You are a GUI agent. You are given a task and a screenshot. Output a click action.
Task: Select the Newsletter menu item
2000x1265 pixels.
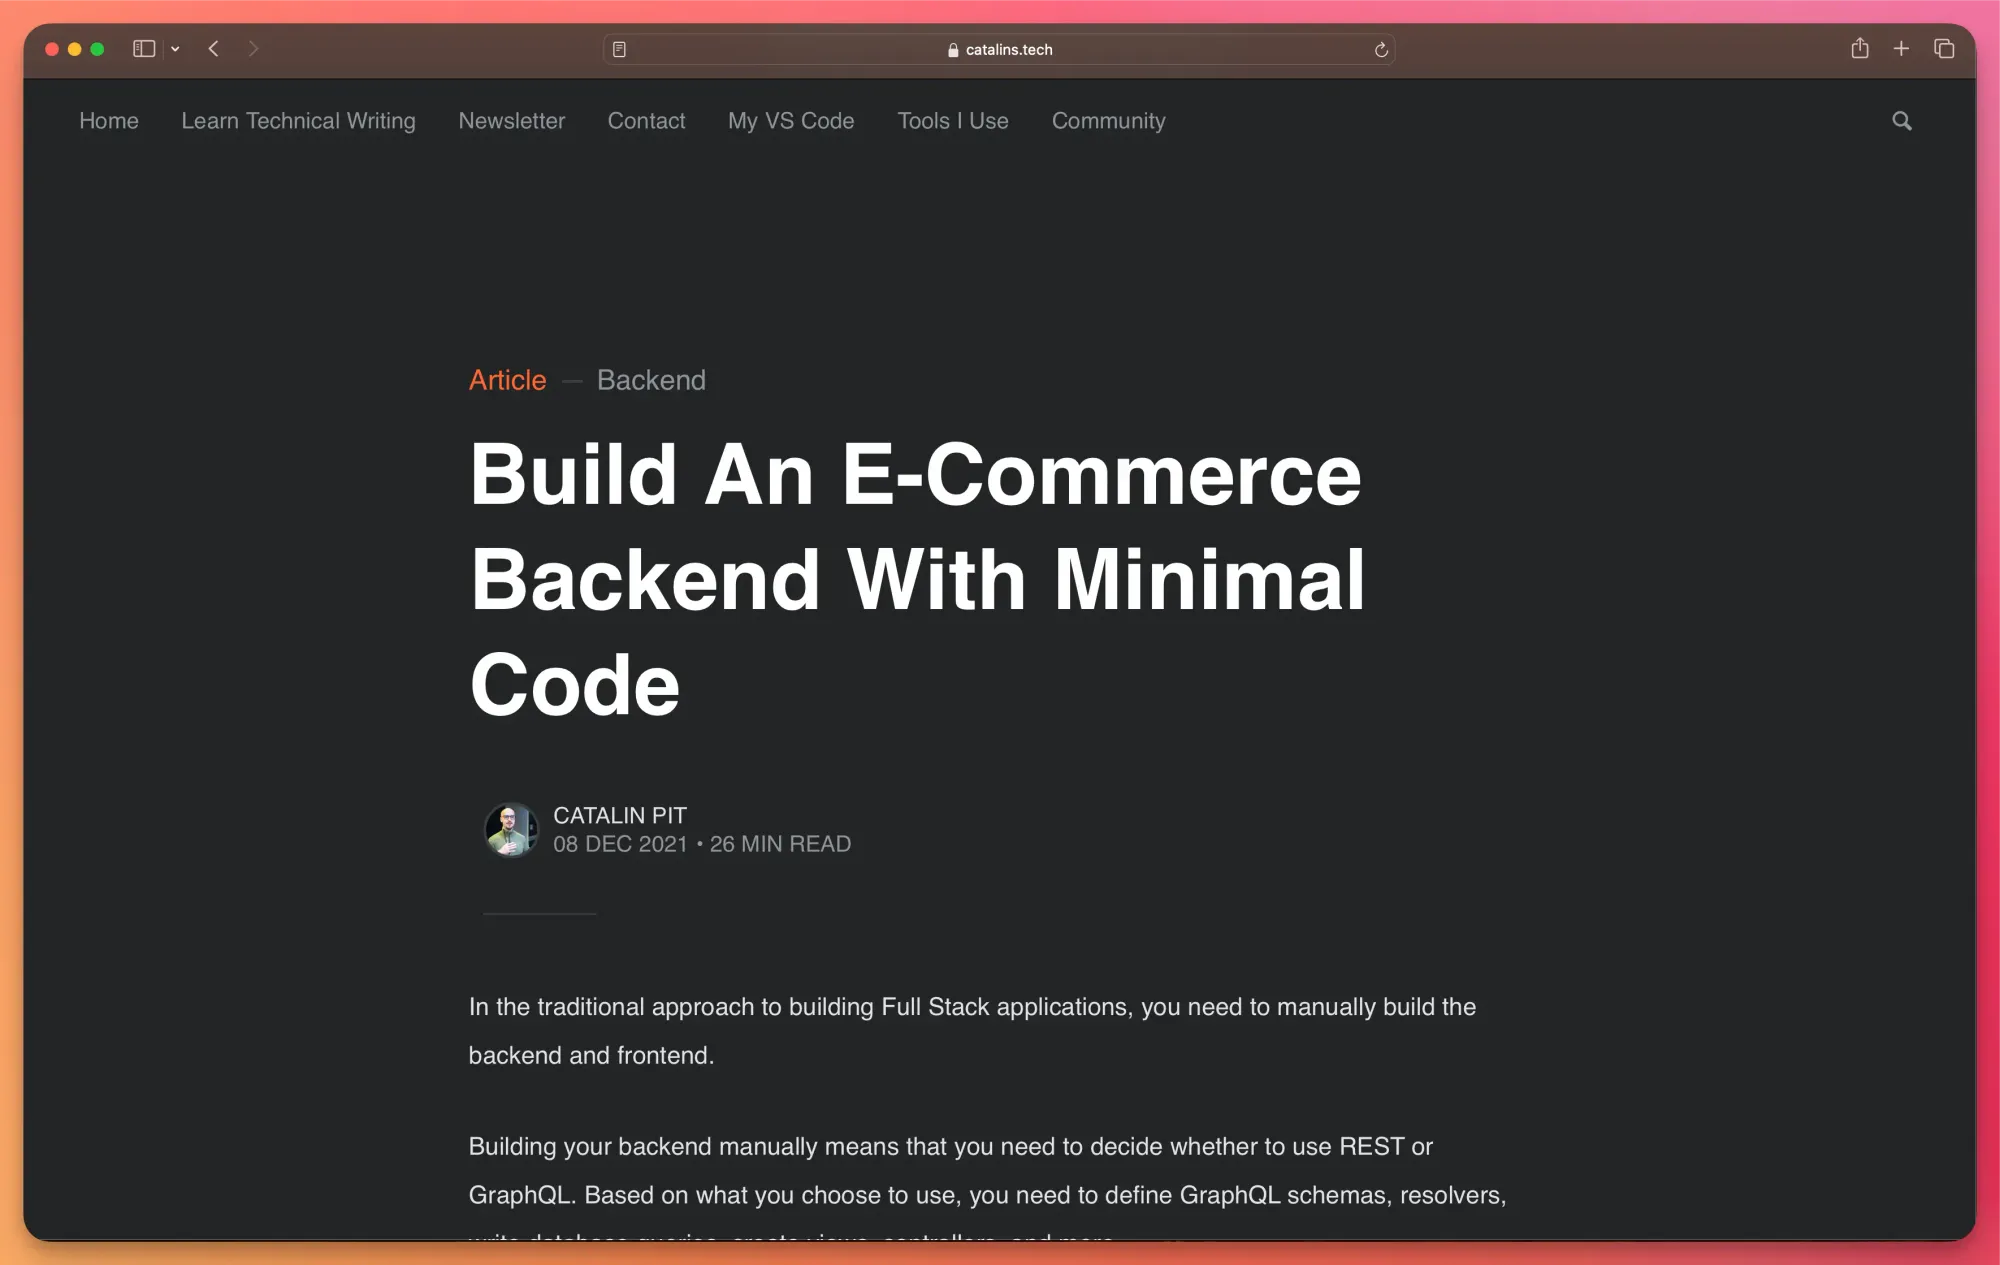point(513,121)
